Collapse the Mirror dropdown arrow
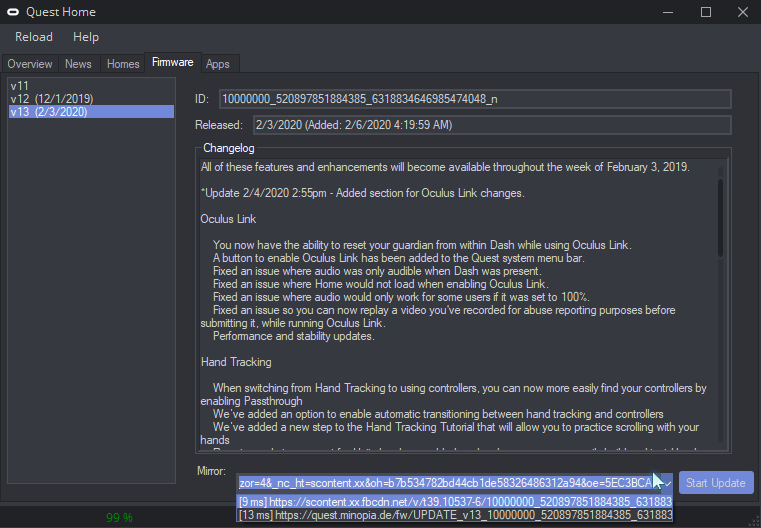Viewport: 761px width, 528px height. (667, 483)
